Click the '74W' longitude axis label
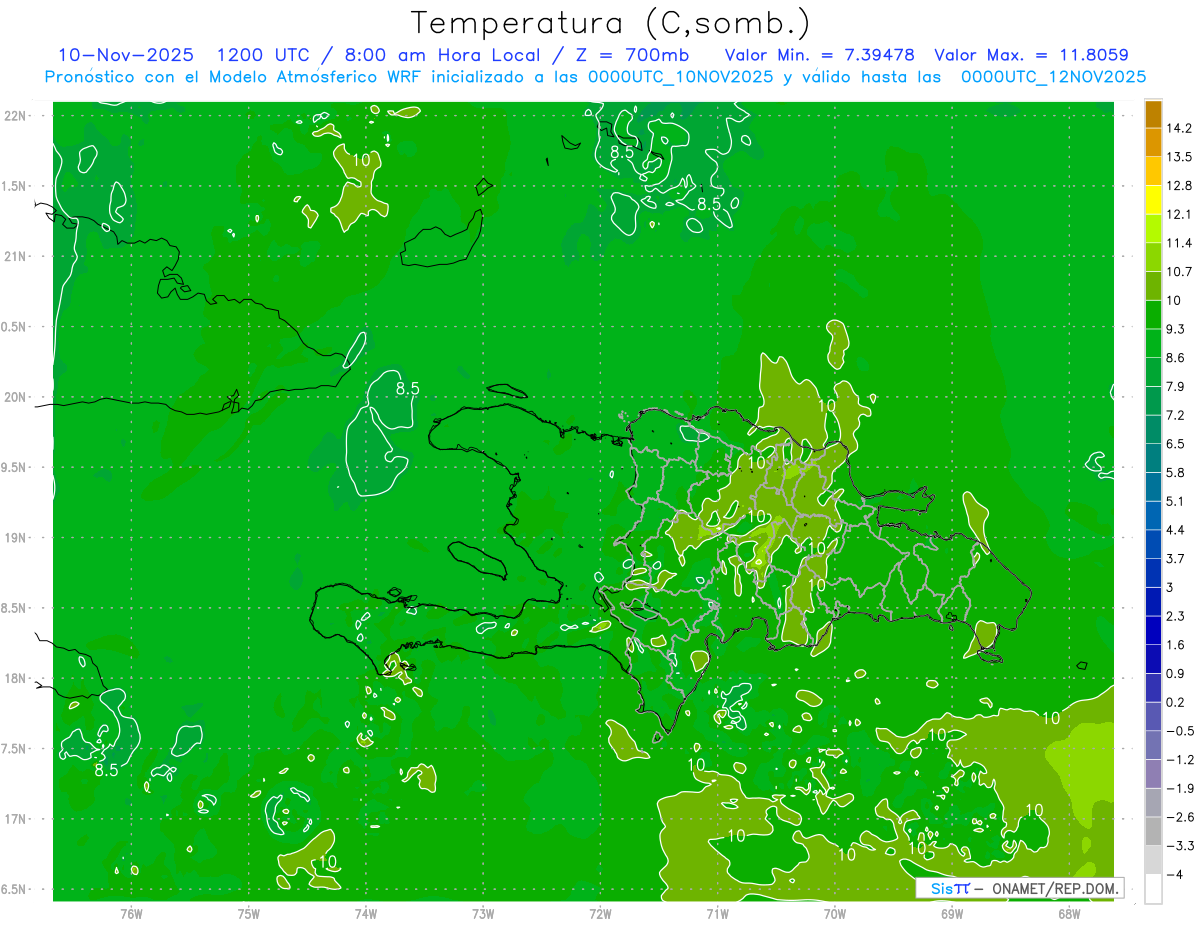Screen dimensions: 1200x927 [366, 913]
